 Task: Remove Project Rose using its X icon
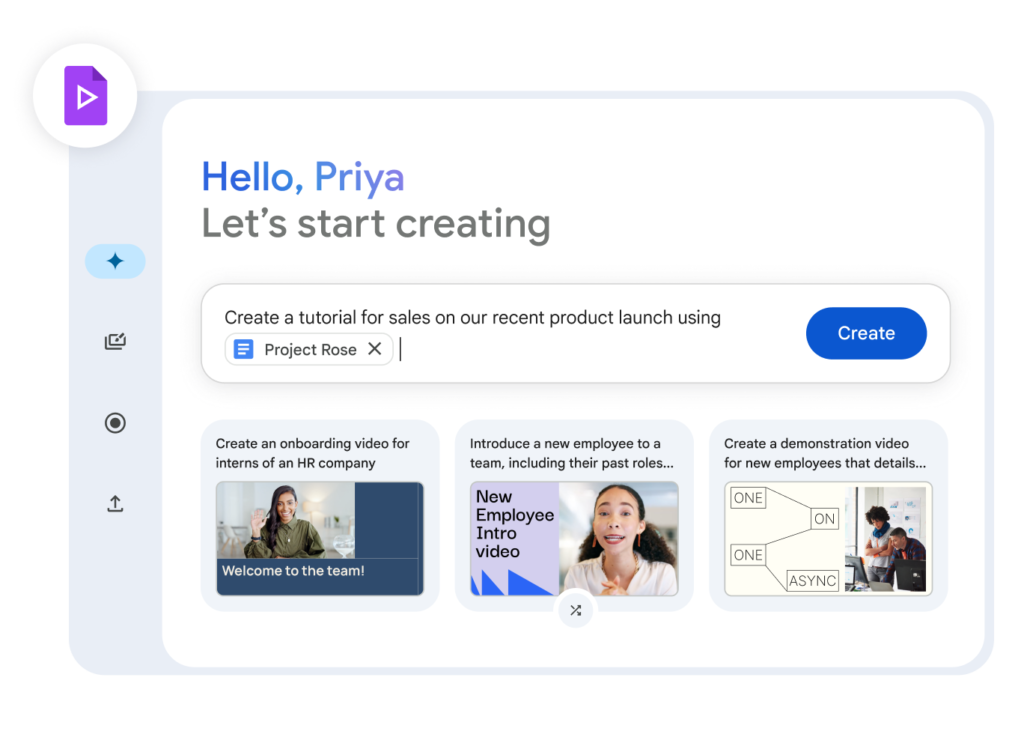tap(375, 349)
